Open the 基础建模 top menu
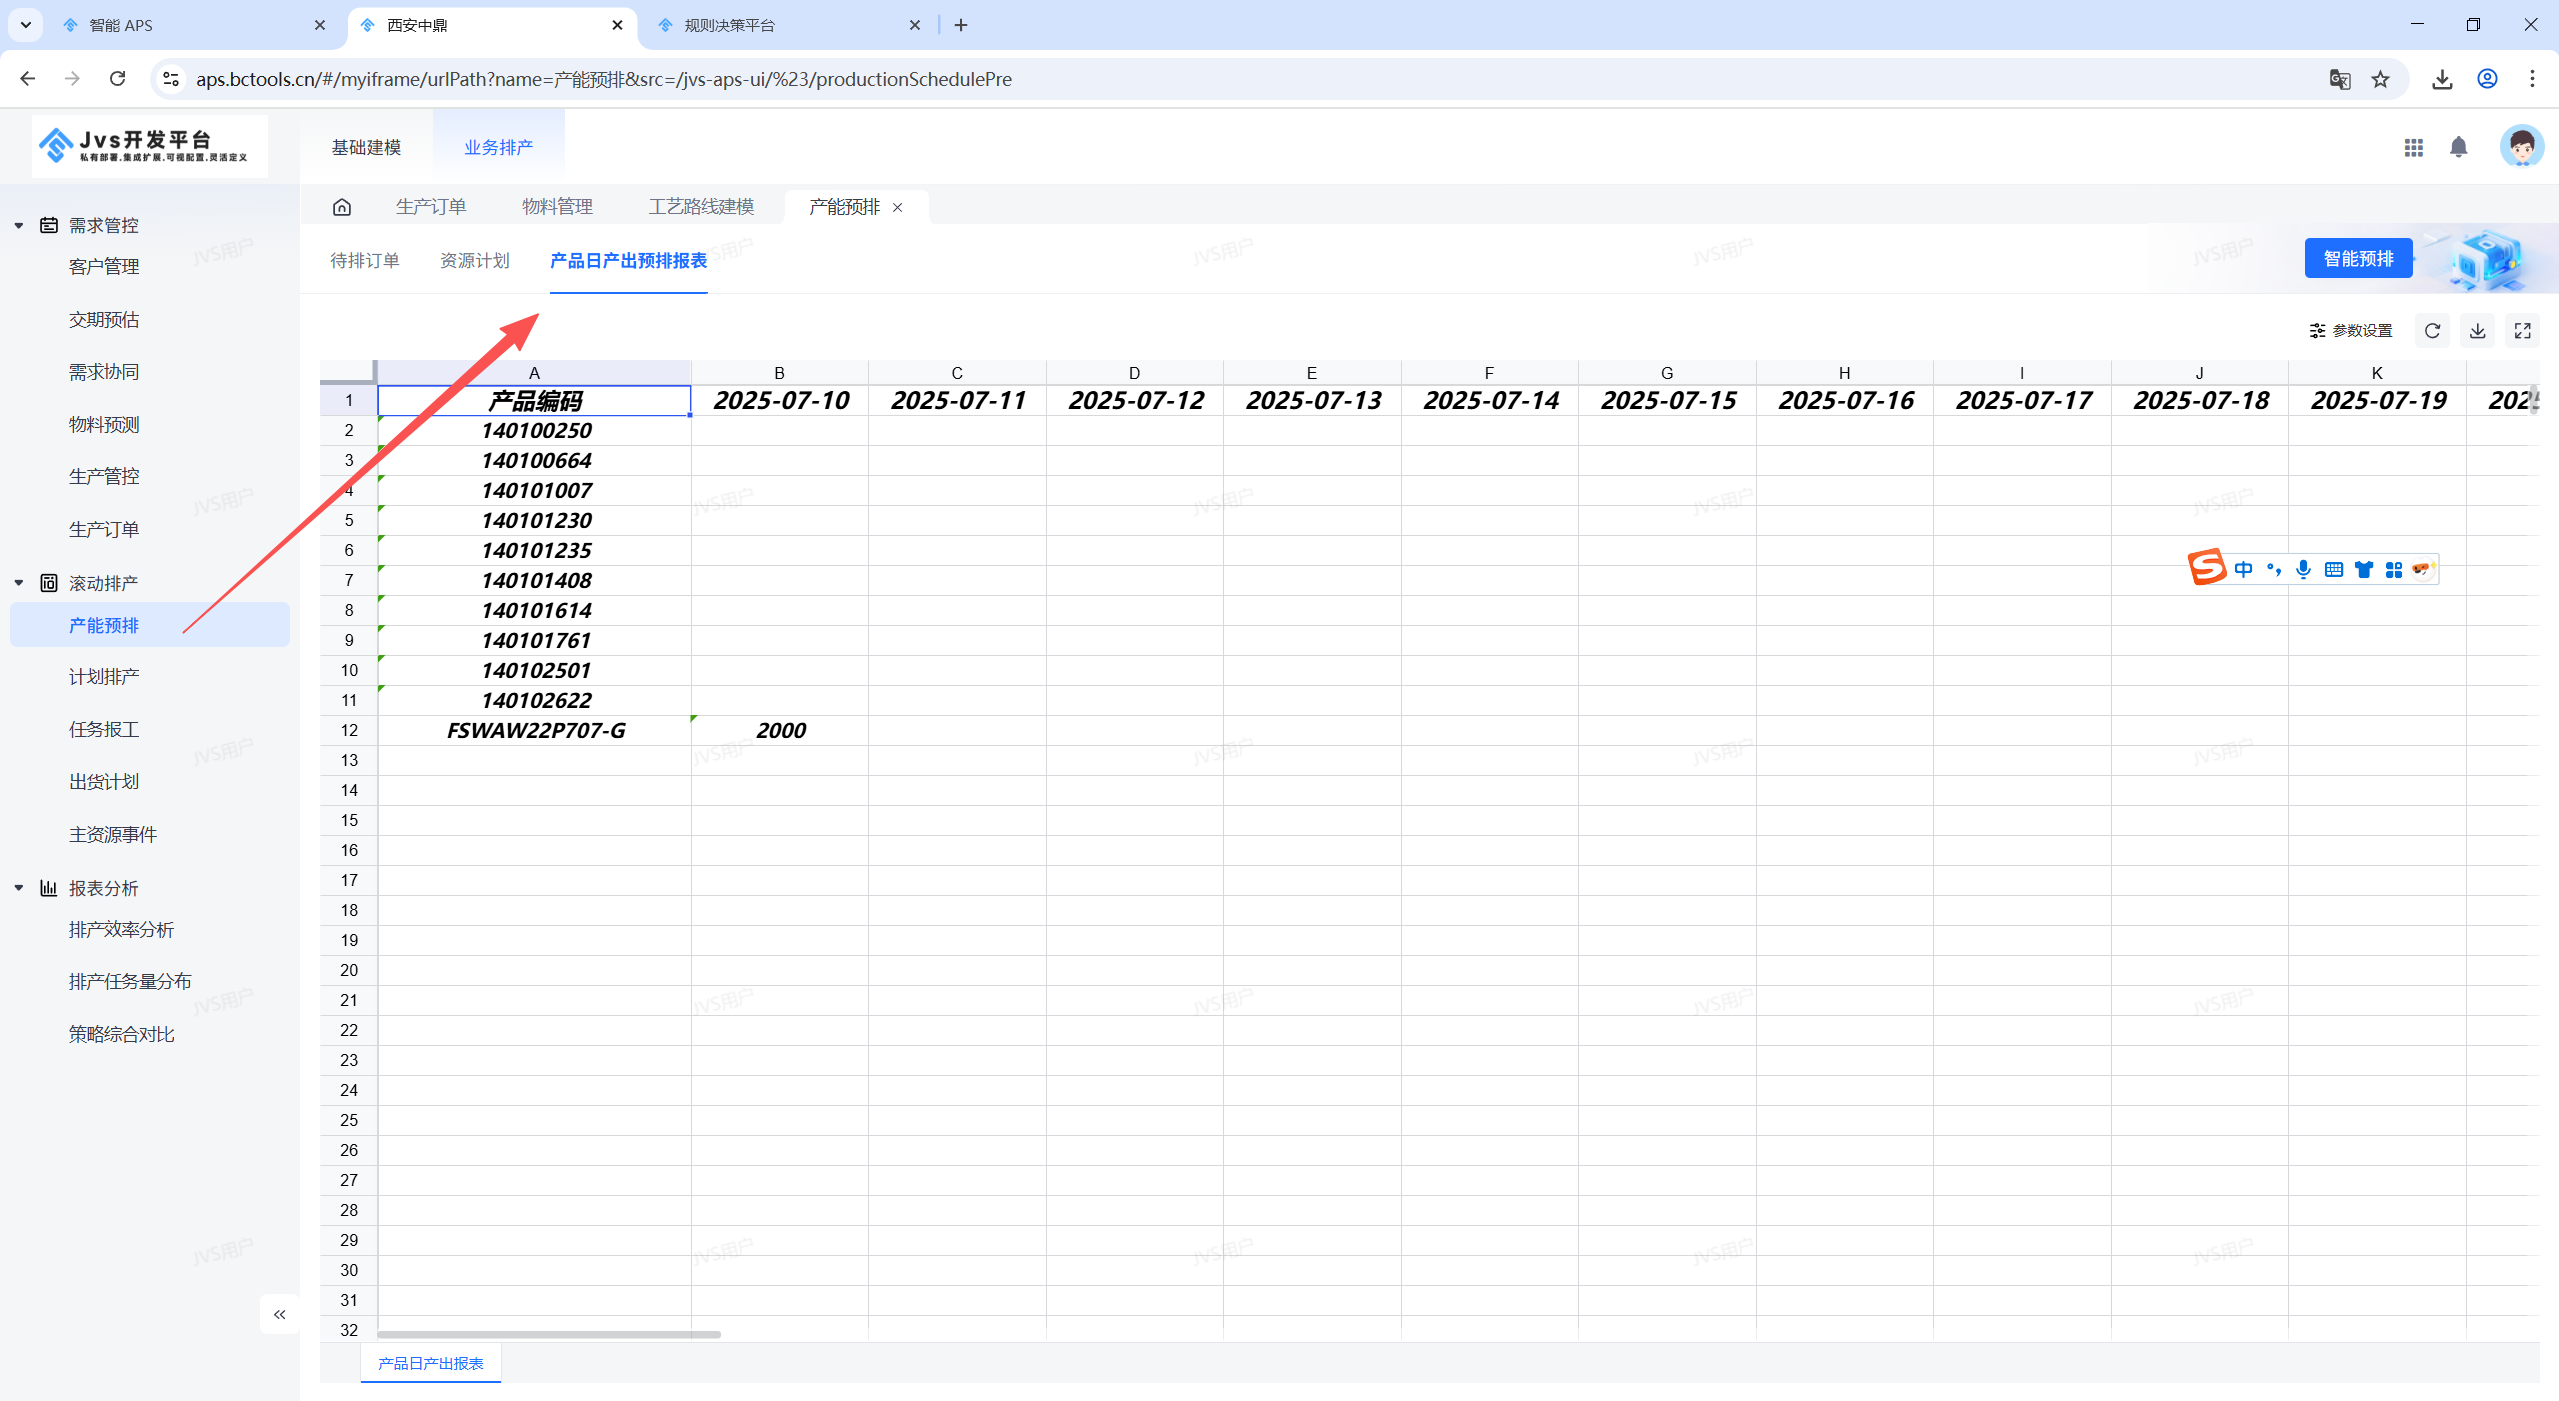Screen dimensions: 2559x1401 (x=366, y=148)
